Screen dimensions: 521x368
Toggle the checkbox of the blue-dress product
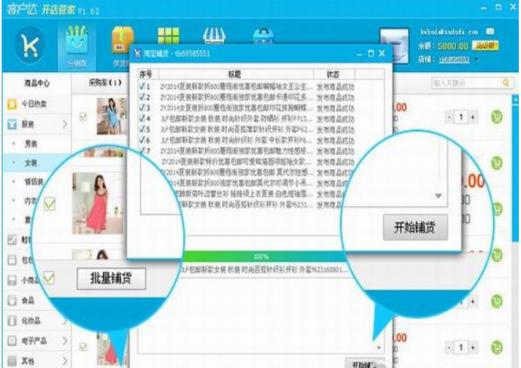pyautogui.click(x=83, y=117)
